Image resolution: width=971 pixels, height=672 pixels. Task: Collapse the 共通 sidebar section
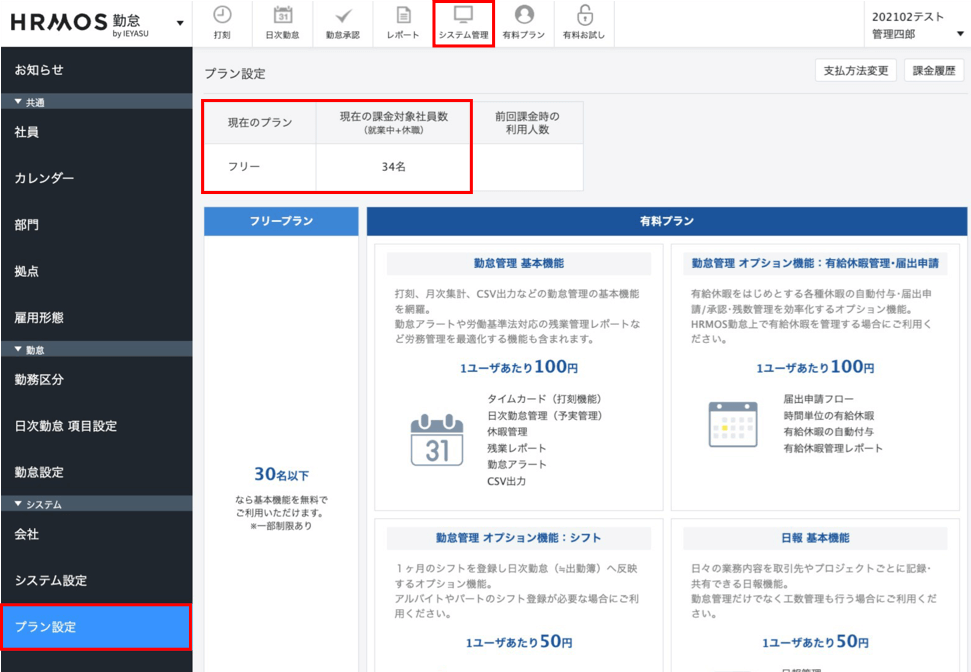(19, 101)
